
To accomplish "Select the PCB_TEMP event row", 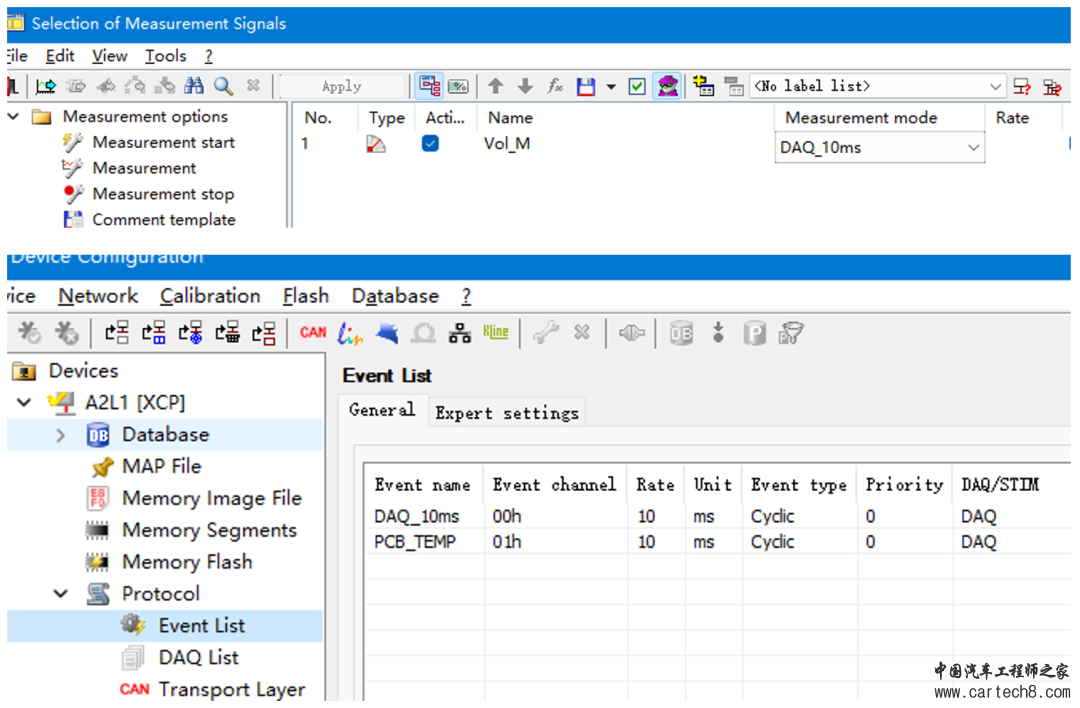I will tap(716, 542).
